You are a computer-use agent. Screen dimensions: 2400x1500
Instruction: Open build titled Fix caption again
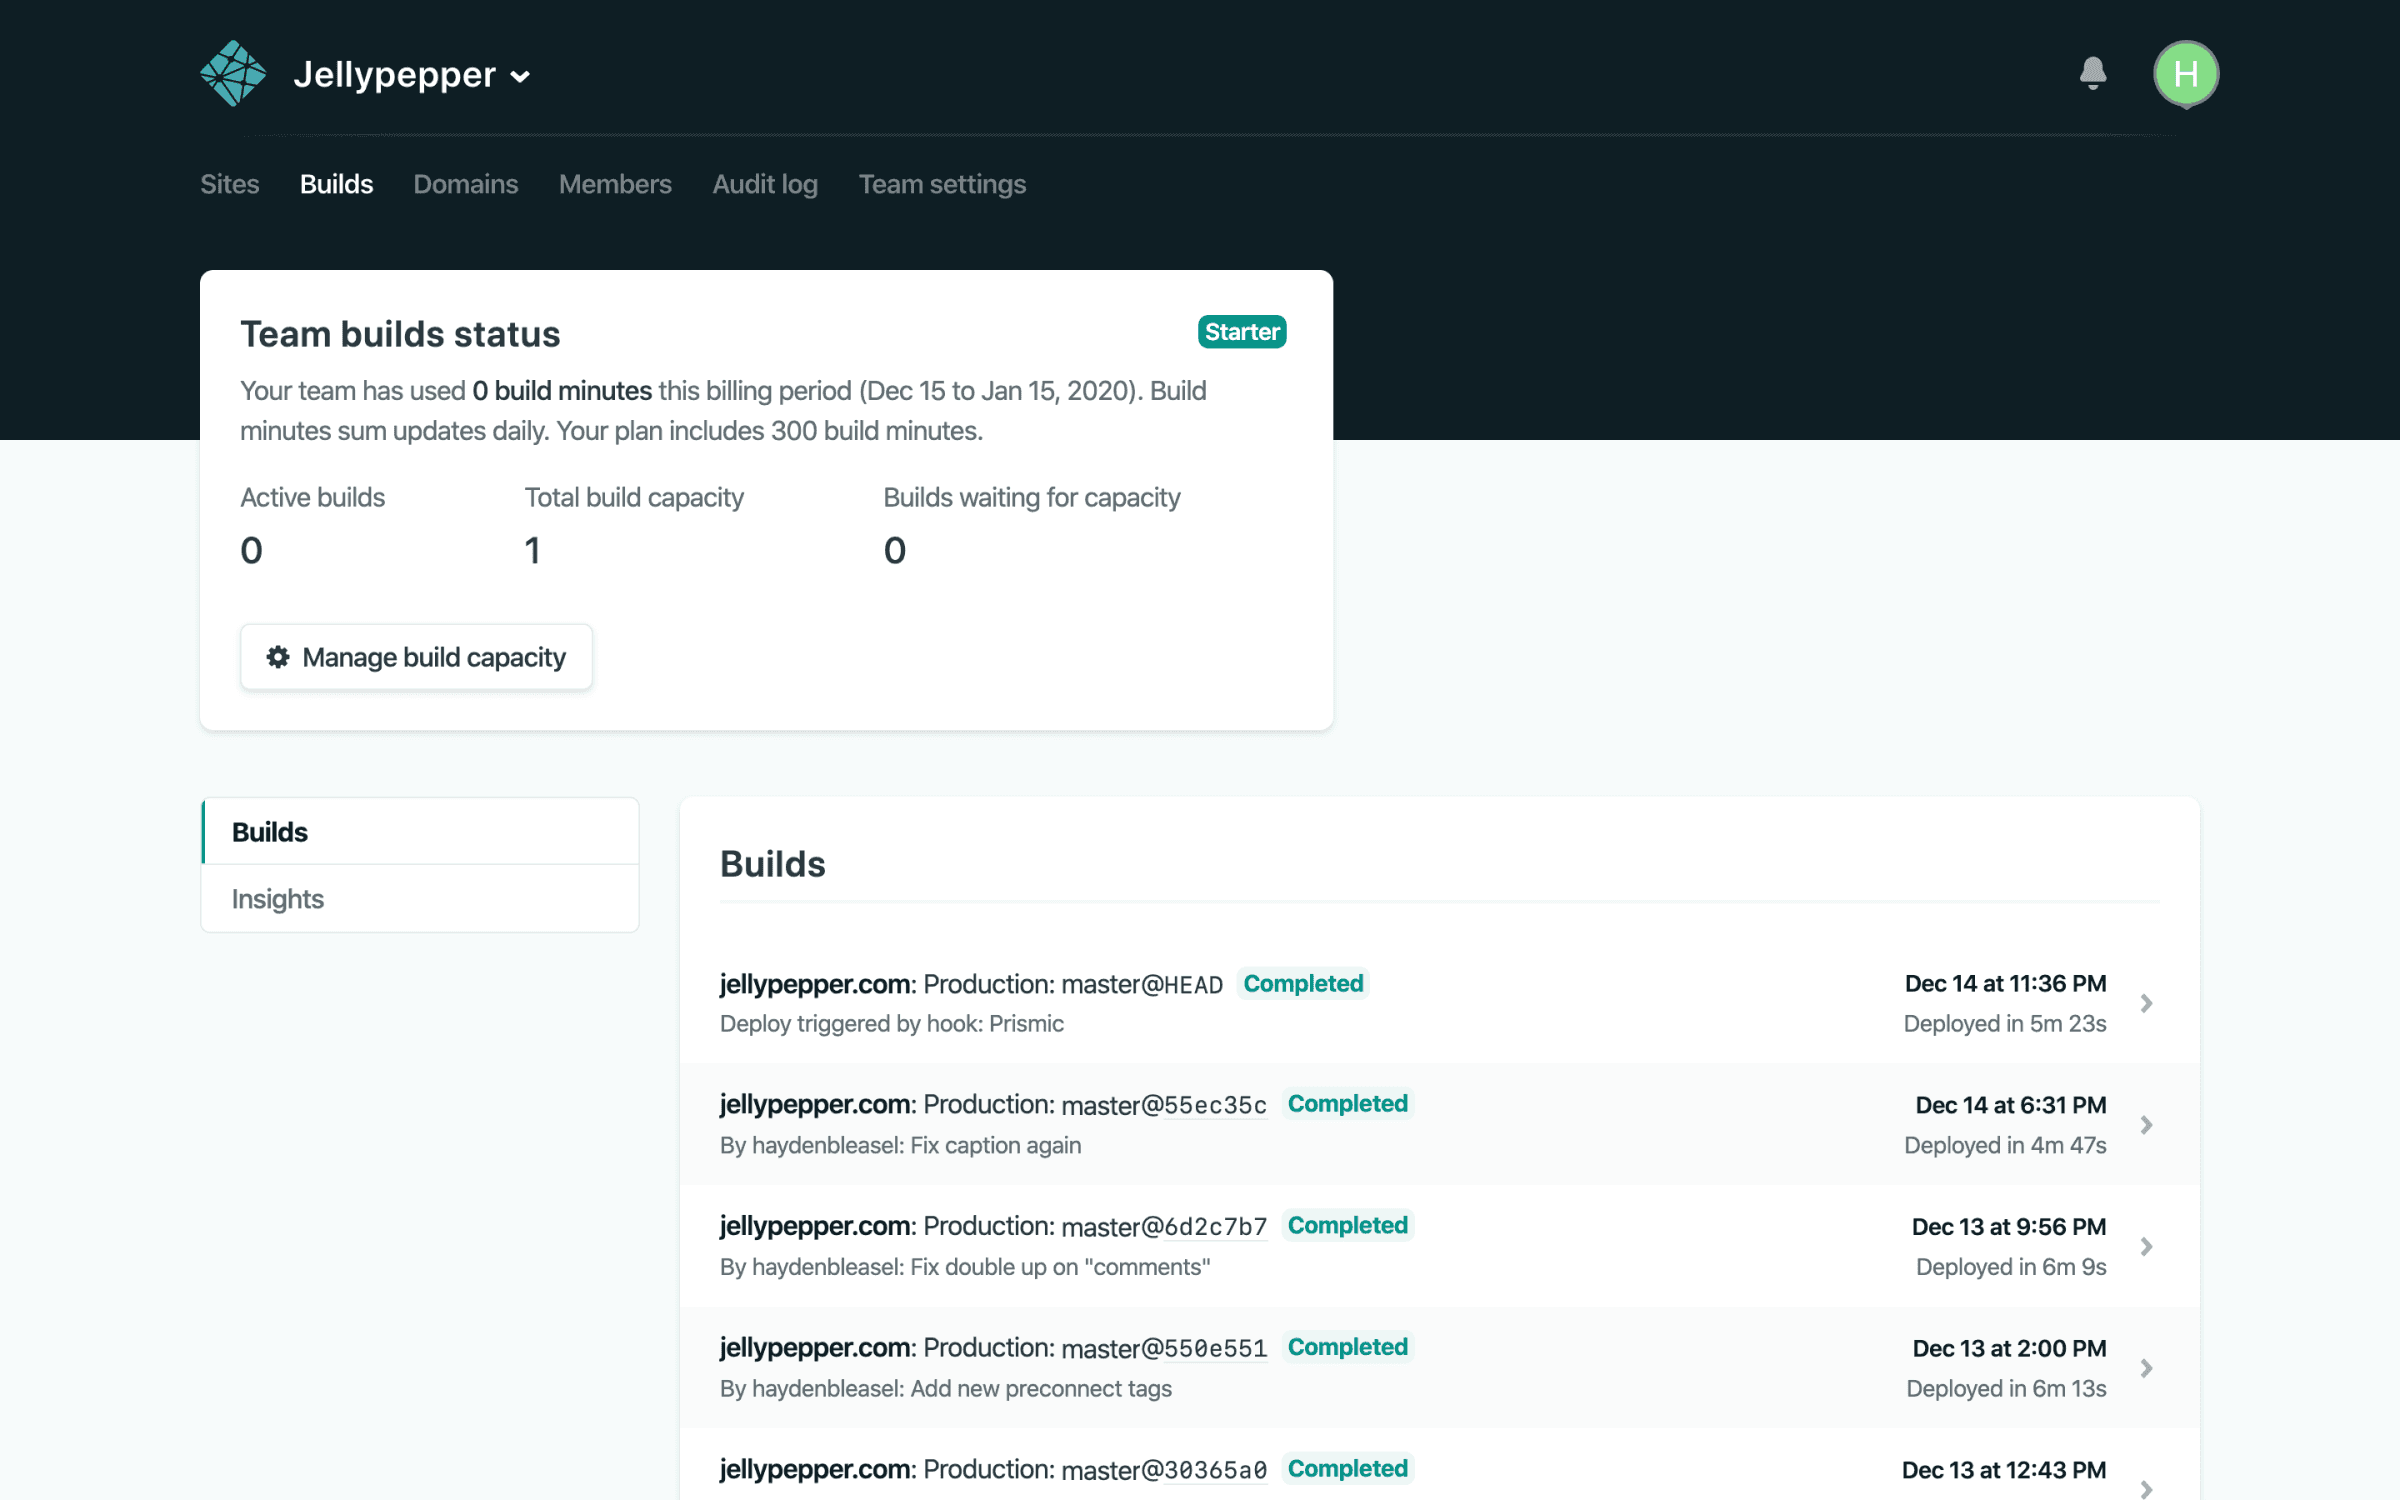[1439, 1125]
